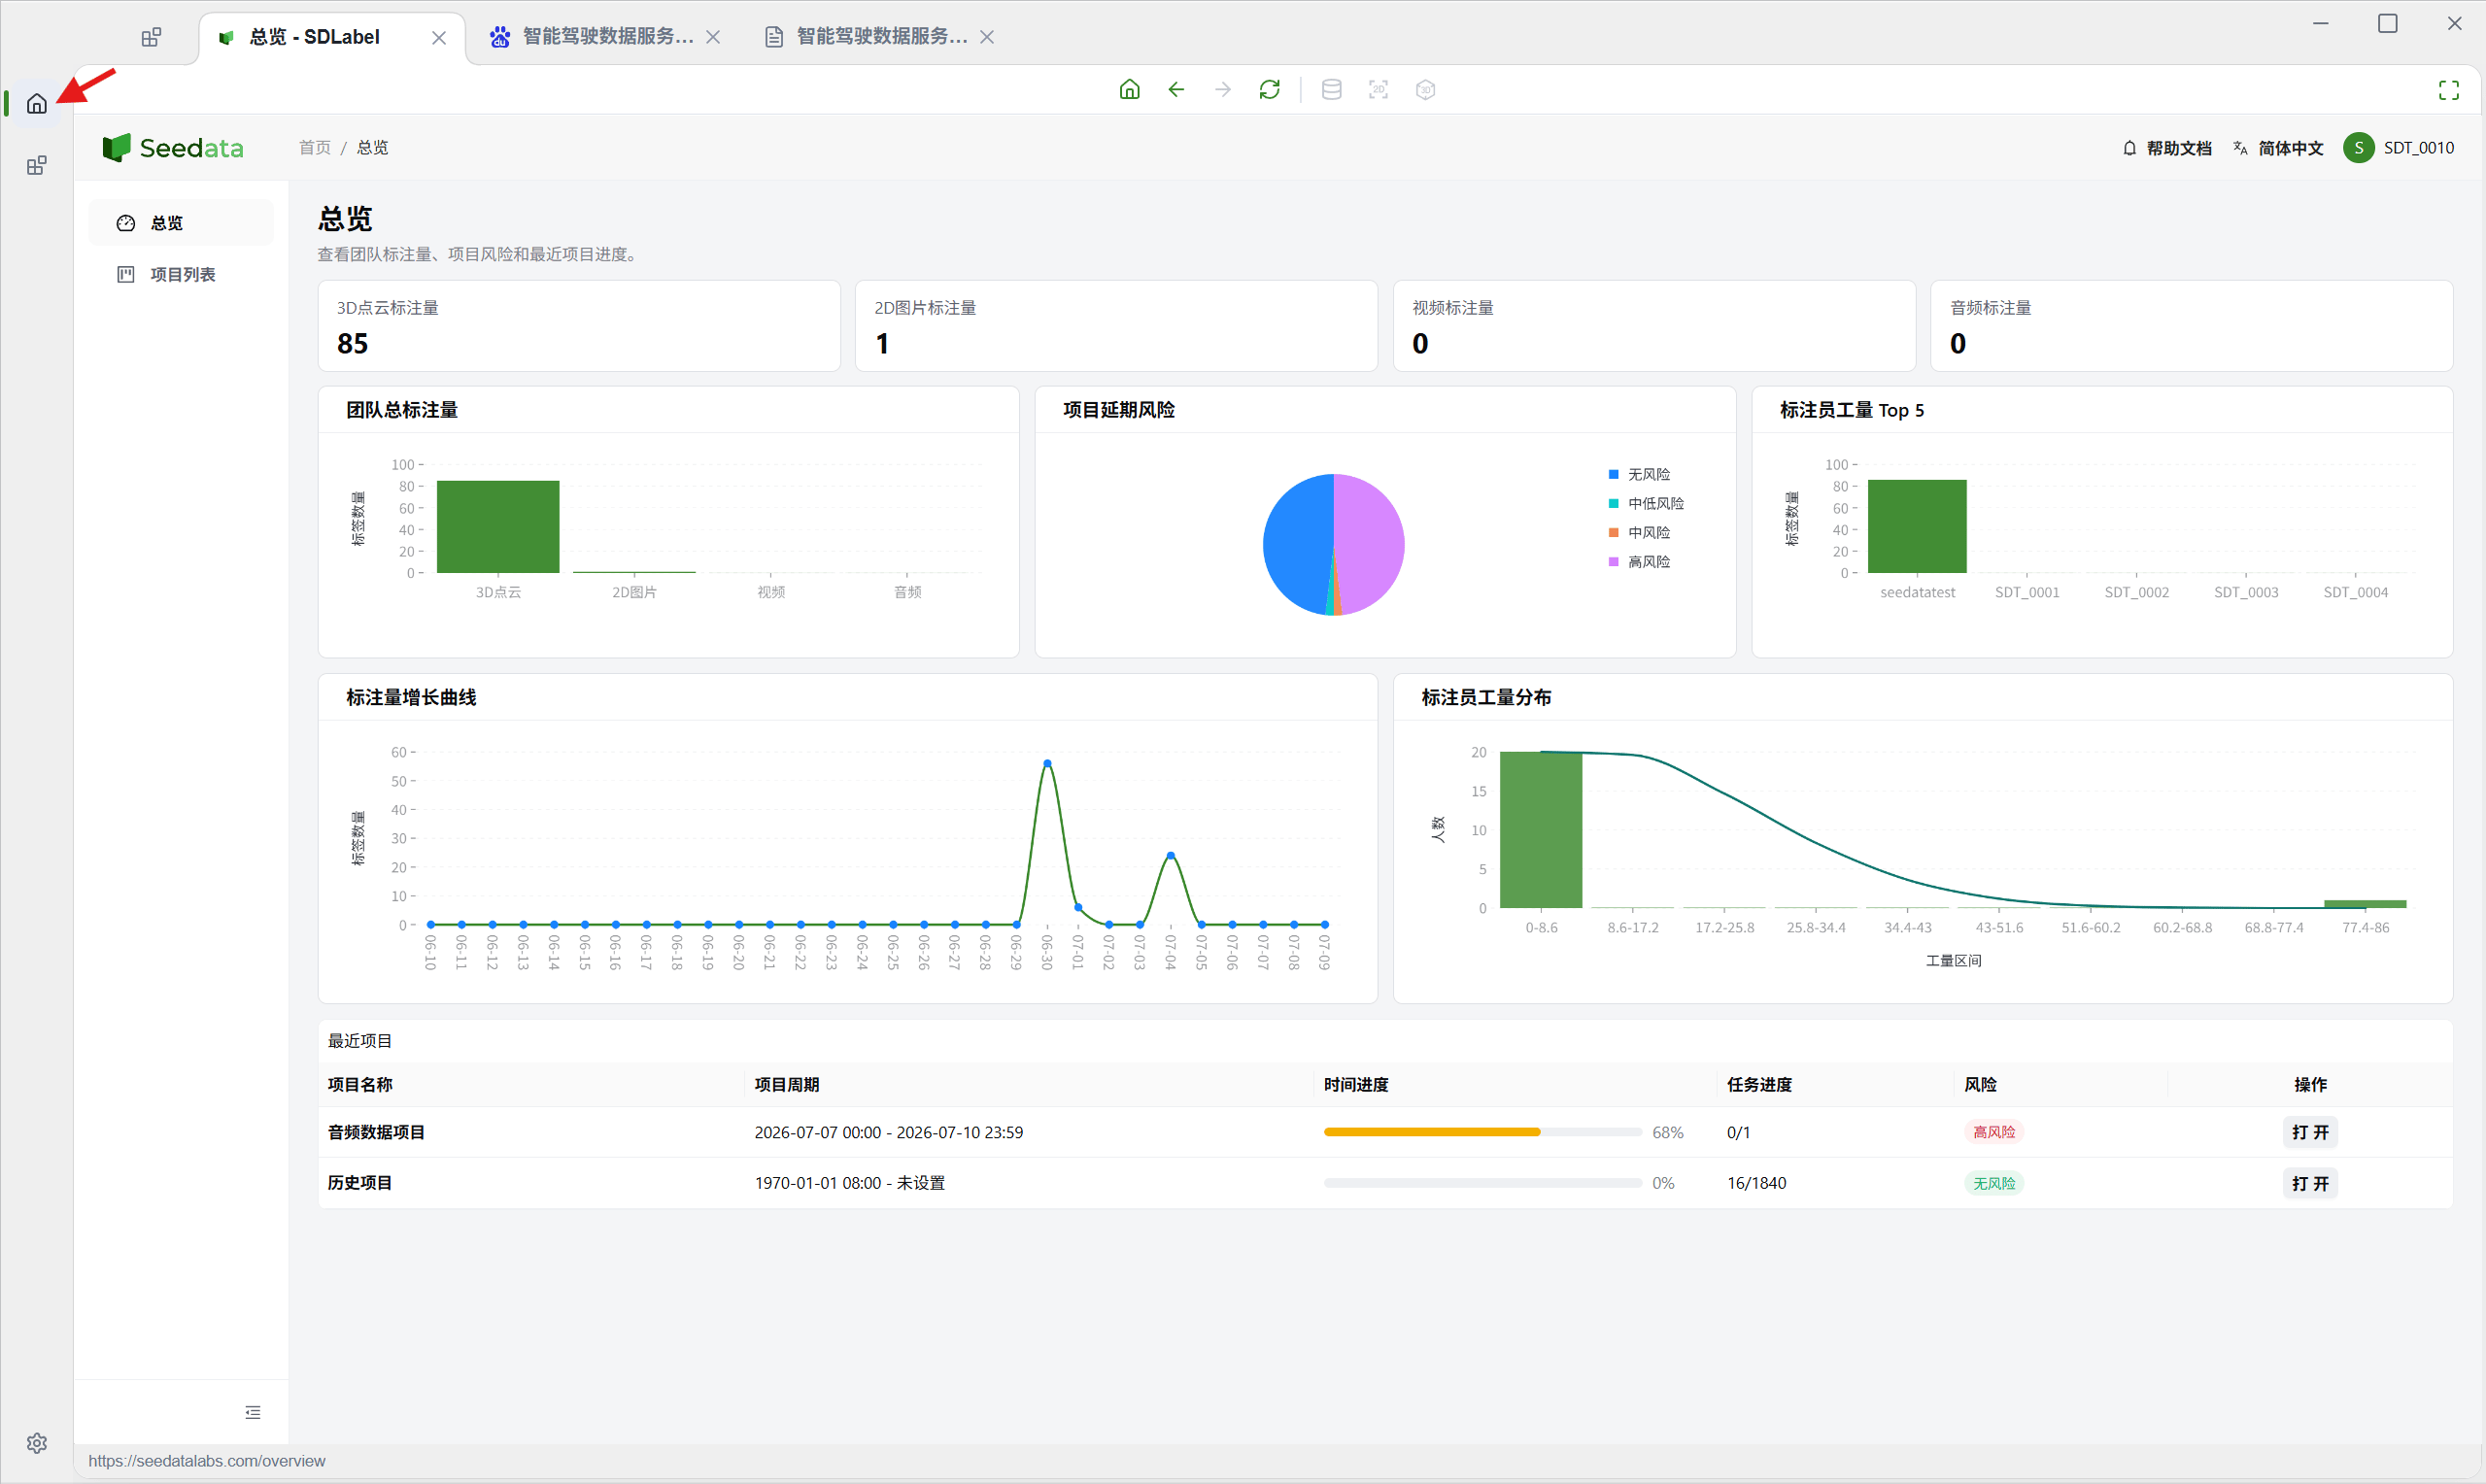Image resolution: width=2486 pixels, height=1484 pixels.
Task: Toggle 中风险 legend item in pie chart
Action: pos(1639,532)
